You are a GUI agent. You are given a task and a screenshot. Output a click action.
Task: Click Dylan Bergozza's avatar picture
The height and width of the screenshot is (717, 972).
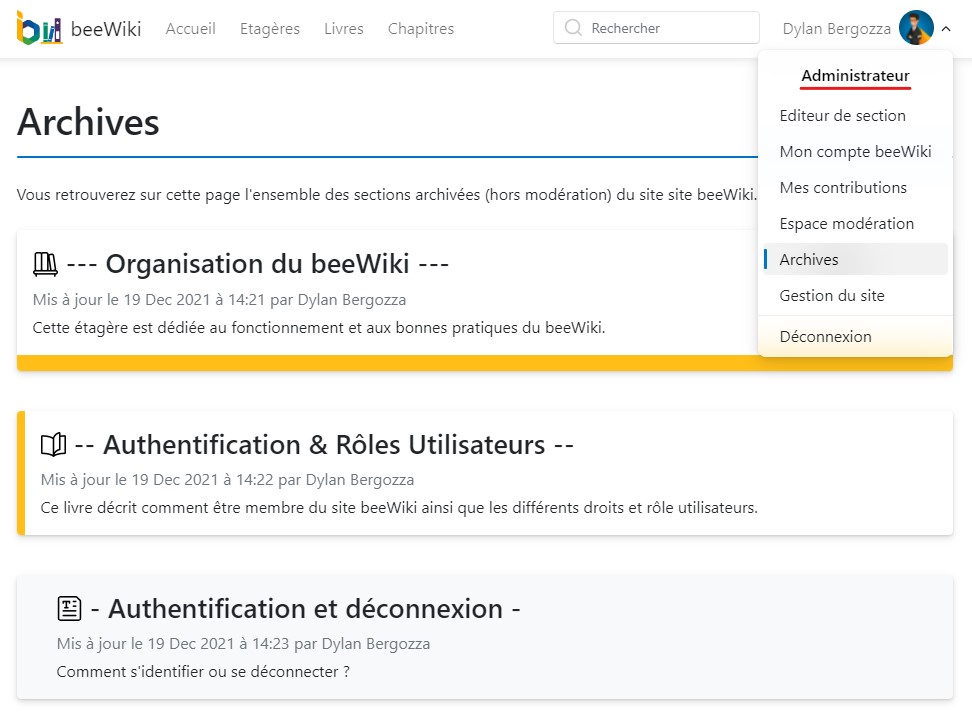tap(915, 28)
